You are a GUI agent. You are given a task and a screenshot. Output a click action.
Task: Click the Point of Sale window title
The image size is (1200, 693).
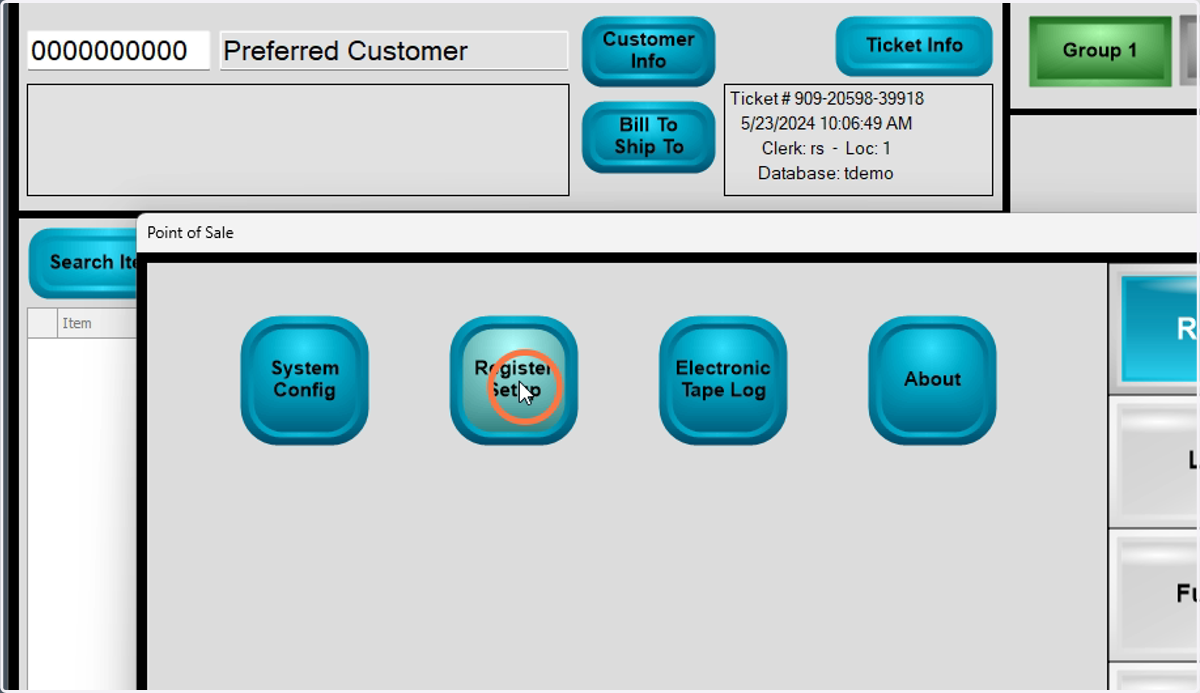190,232
